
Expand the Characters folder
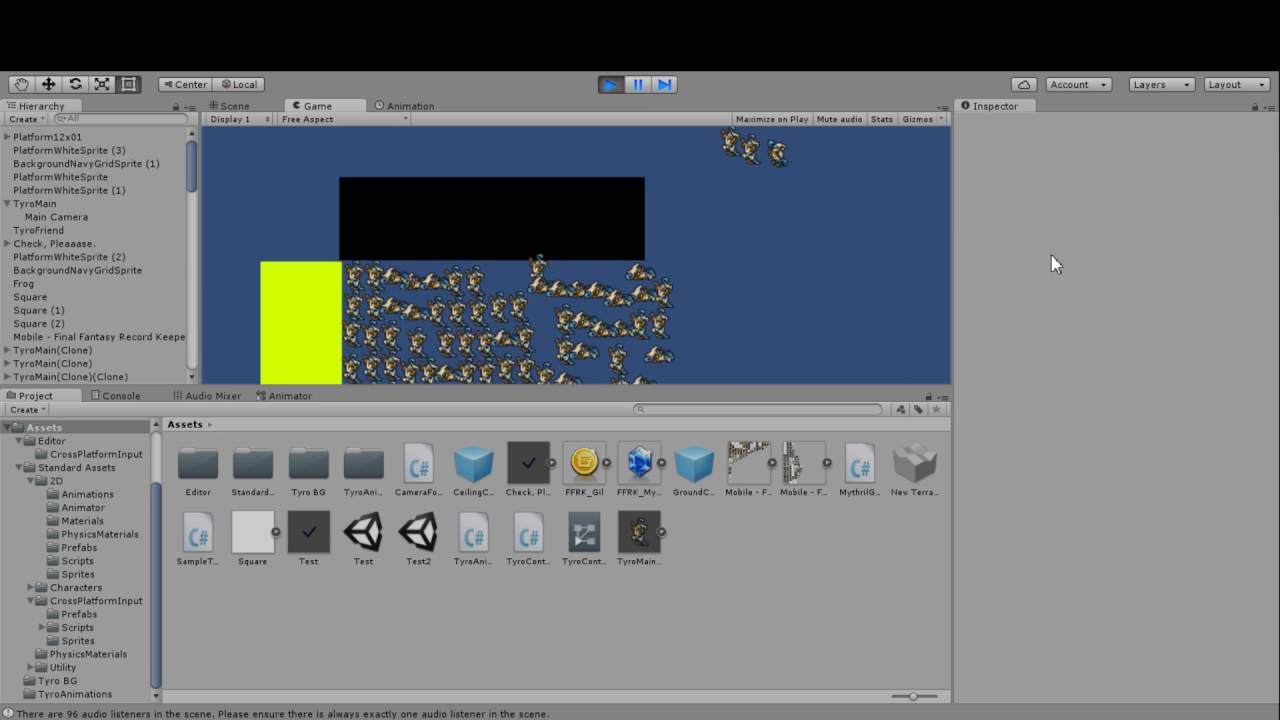31,588
